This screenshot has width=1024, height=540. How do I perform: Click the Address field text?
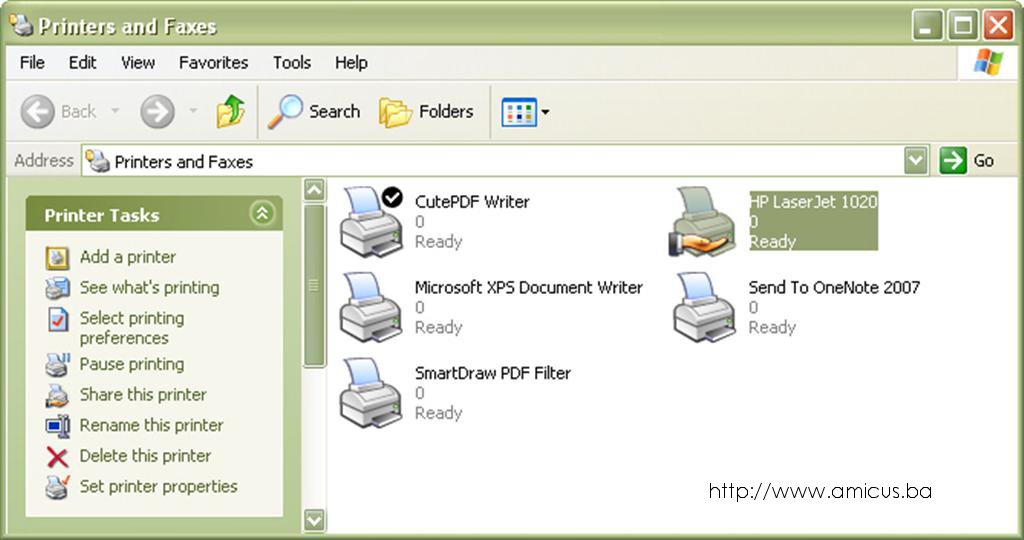pyautogui.click(x=184, y=161)
